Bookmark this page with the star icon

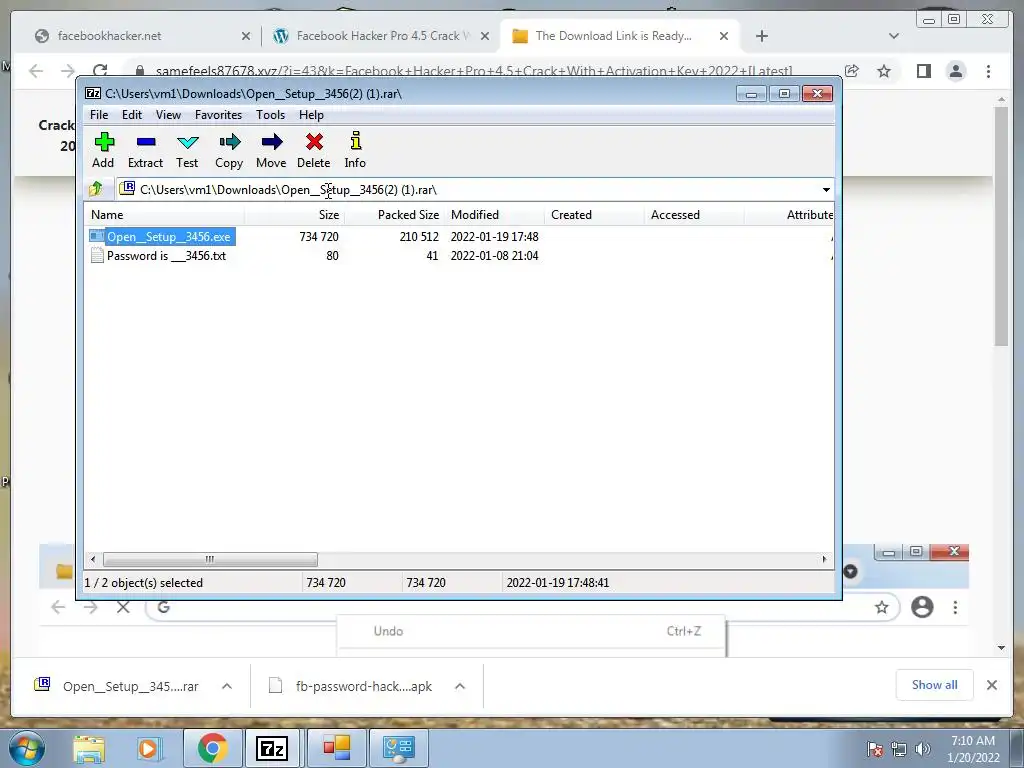click(884, 71)
